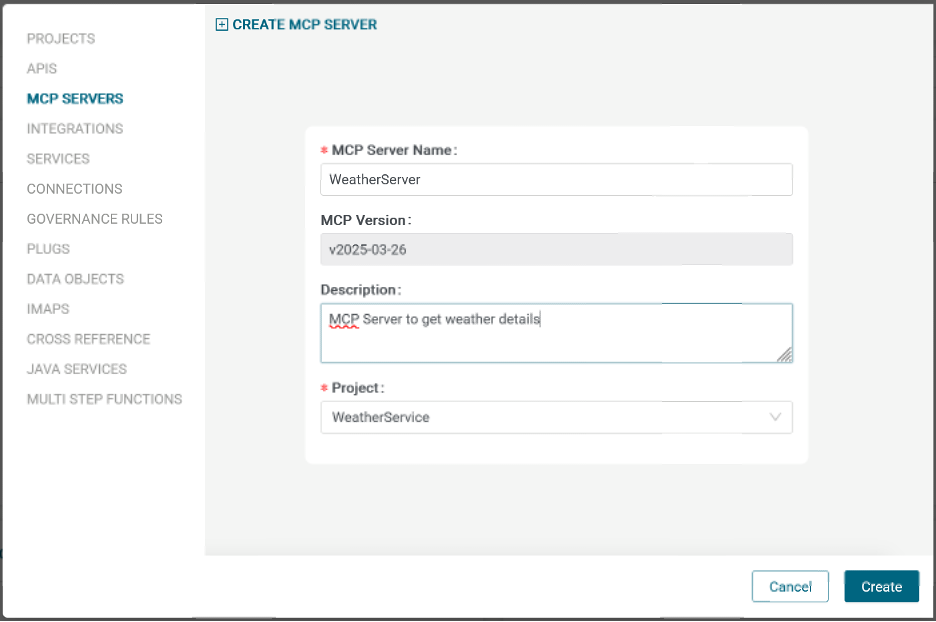Click Create to add the server
Viewport: 936px width, 622px height.
[x=881, y=587]
